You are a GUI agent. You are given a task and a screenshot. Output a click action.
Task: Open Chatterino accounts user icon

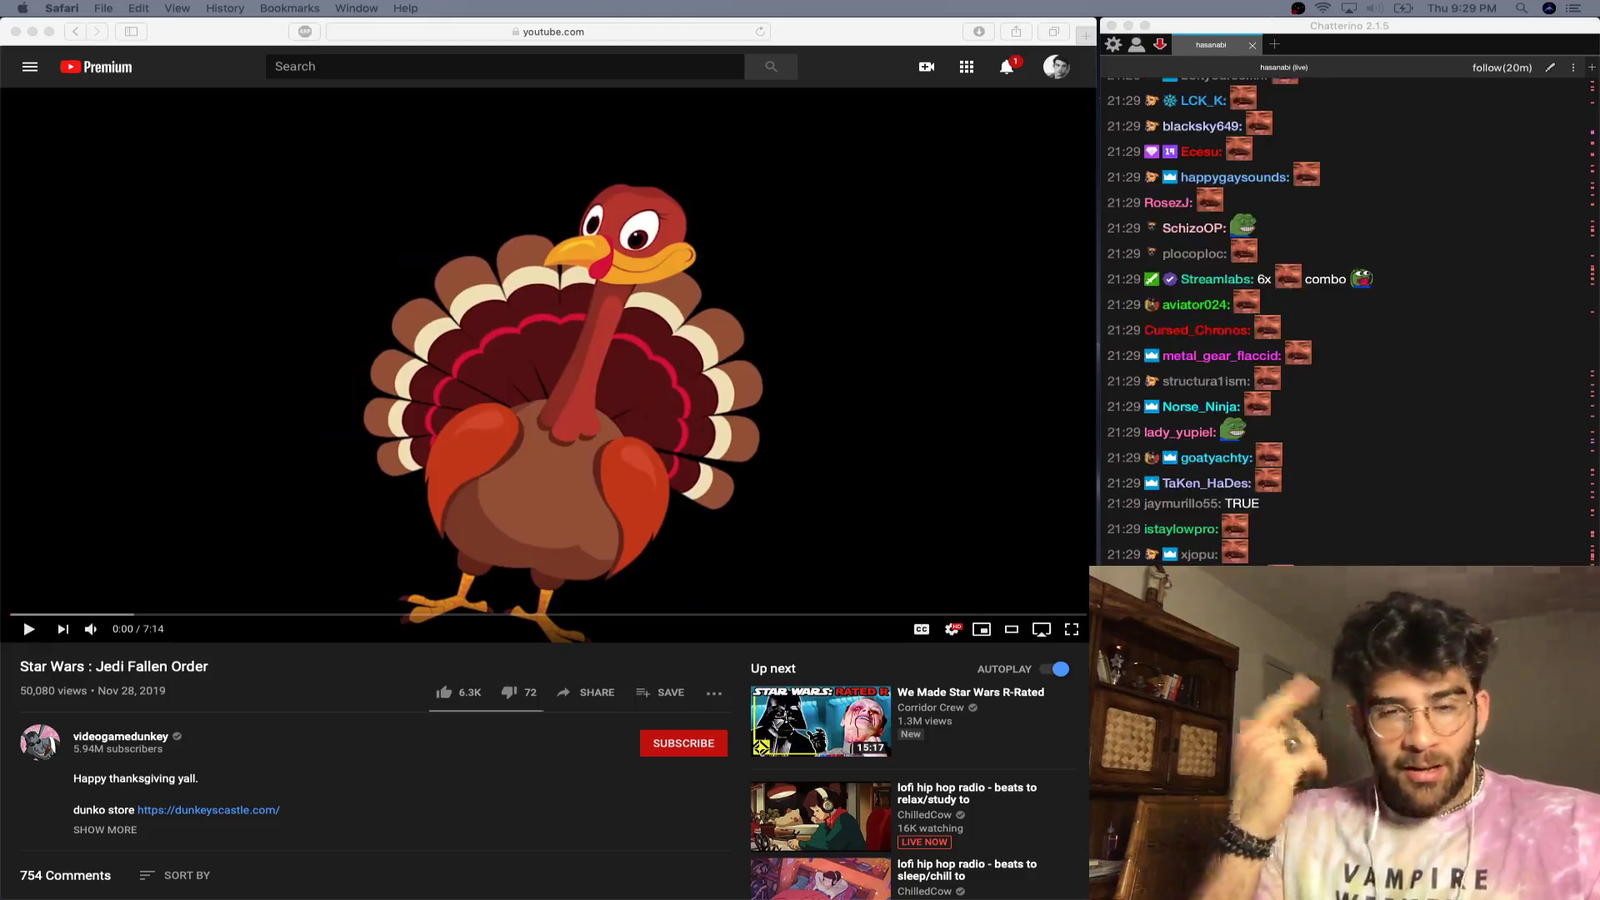(1137, 44)
